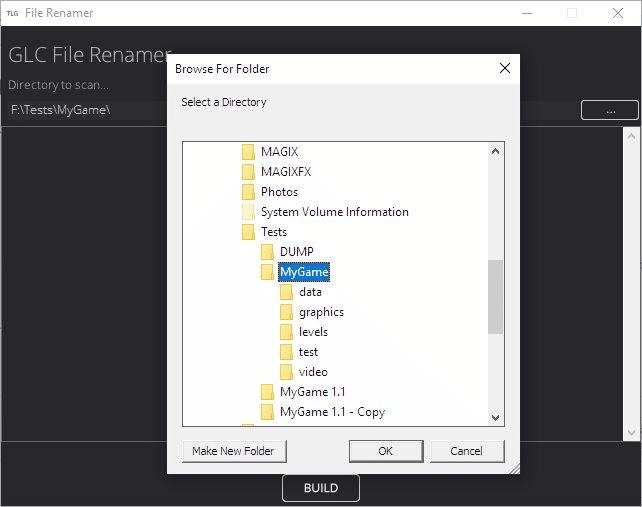642x507 pixels.
Task: Click the MyGame 1.1 folder icon
Action: (267, 392)
